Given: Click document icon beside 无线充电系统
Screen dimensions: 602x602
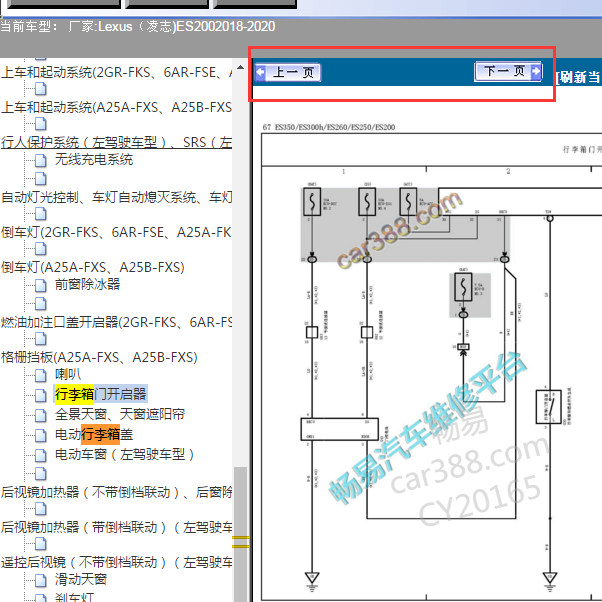Looking at the screenshot, I should point(41,160).
